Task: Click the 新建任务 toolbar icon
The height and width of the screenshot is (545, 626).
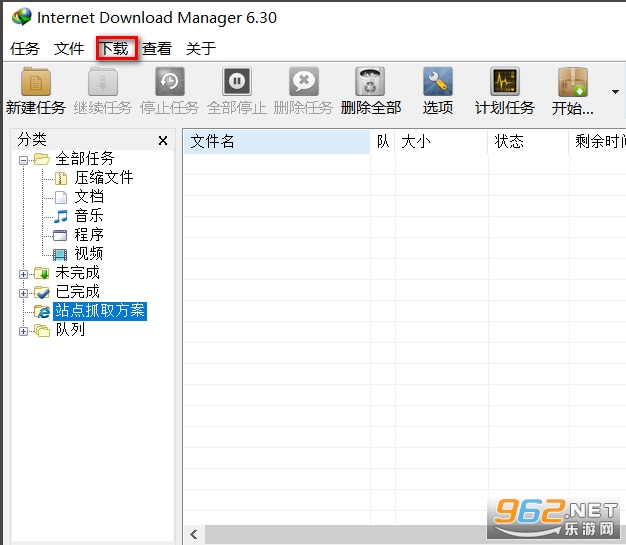Action: tap(36, 82)
